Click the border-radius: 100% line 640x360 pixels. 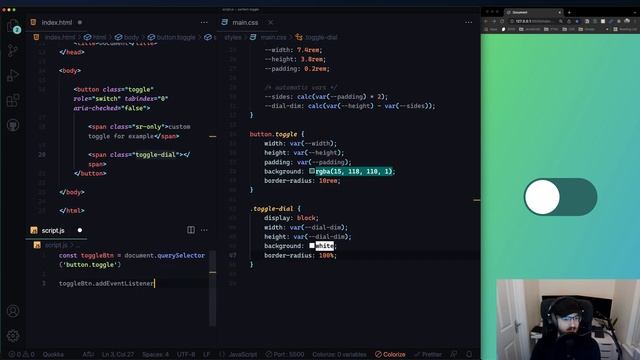tap(300, 256)
